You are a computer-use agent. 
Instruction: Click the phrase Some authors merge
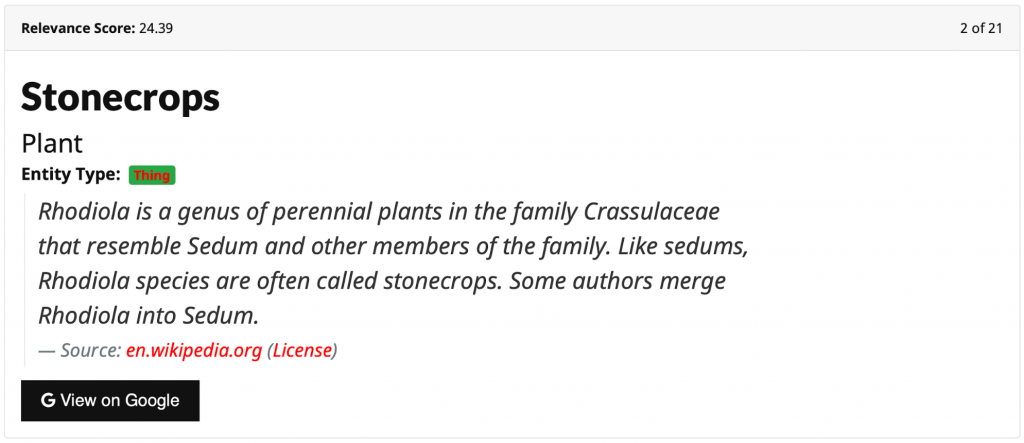tap(618, 282)
